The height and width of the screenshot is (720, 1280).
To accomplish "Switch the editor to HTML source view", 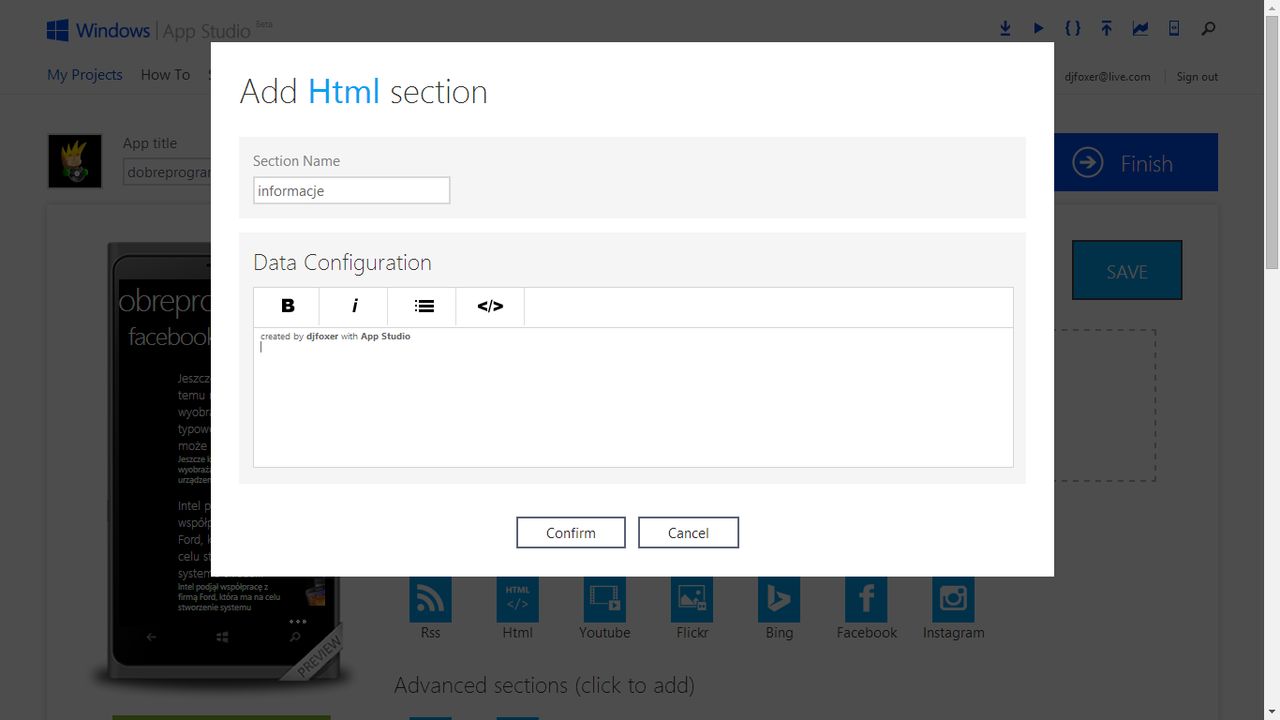I will 490,307.
